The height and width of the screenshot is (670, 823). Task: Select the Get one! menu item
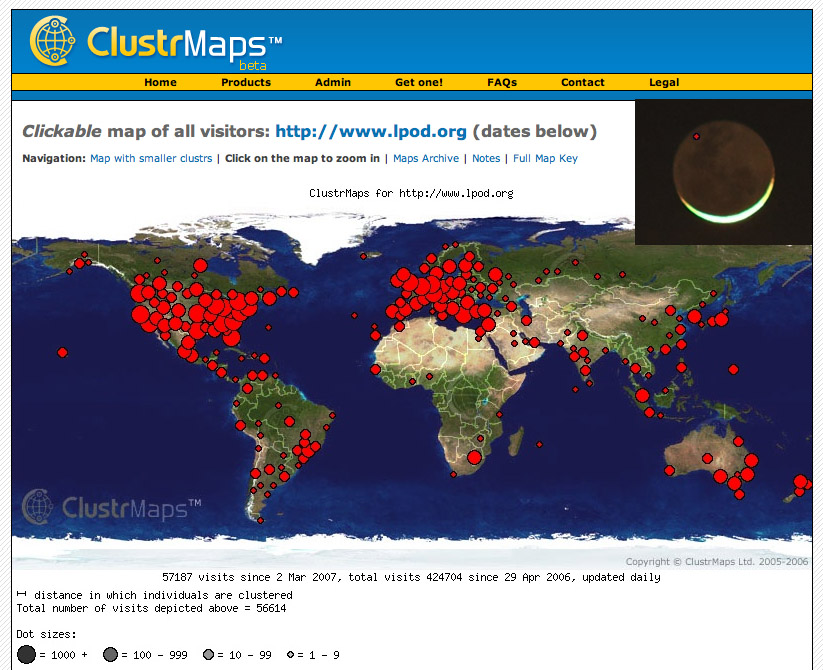(x=419, y=82)
